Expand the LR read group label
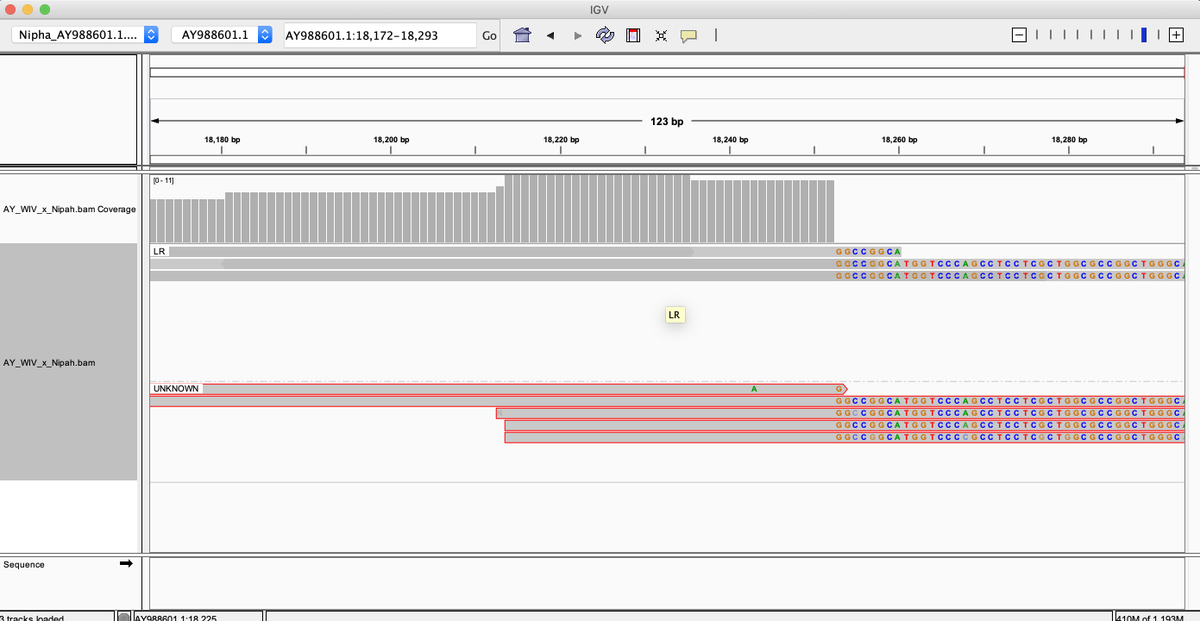1200x621 pixels. pyautogui.click(x=159, y=251)
